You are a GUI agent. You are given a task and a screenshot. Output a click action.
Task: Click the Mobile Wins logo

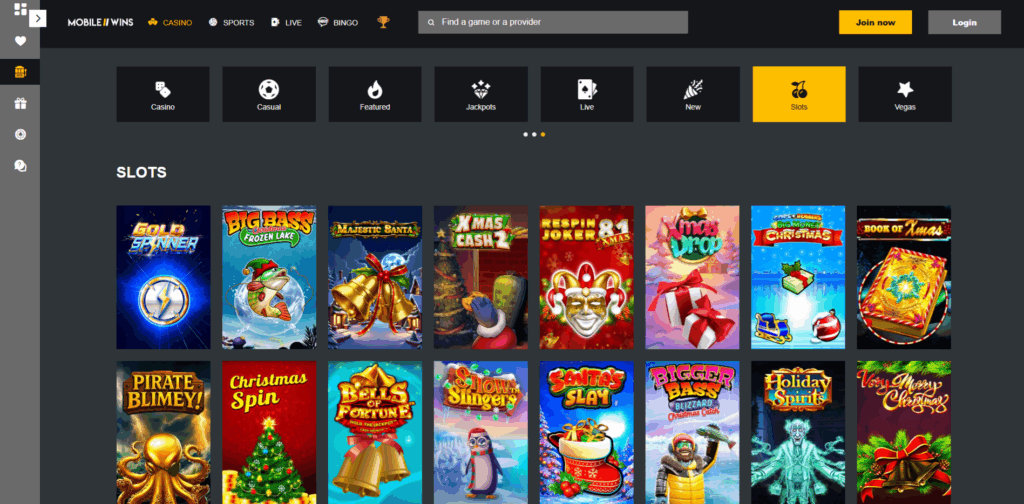tap(101, 22)
